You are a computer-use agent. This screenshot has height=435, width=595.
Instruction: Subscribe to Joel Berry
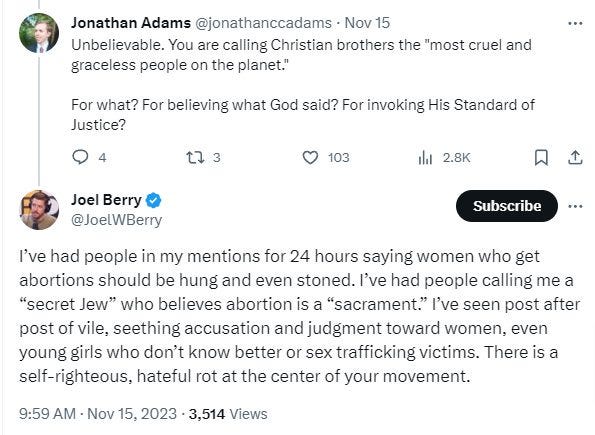coord(507,206)
